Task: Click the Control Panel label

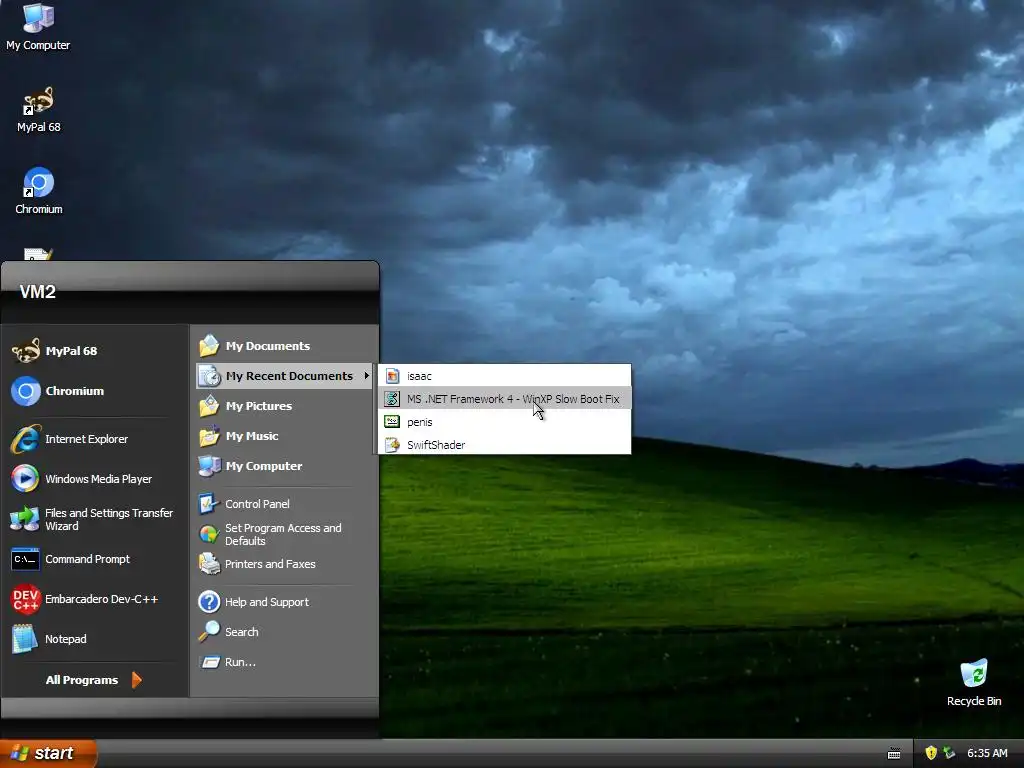Action: [257, 504]
